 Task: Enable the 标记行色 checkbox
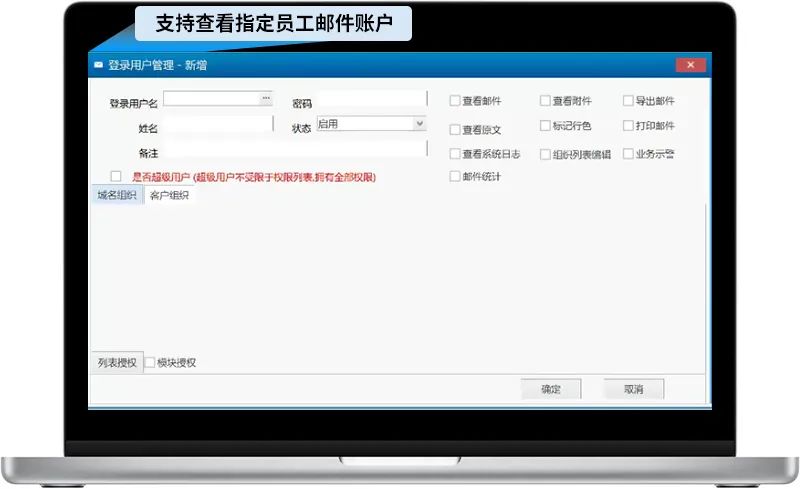545,126
